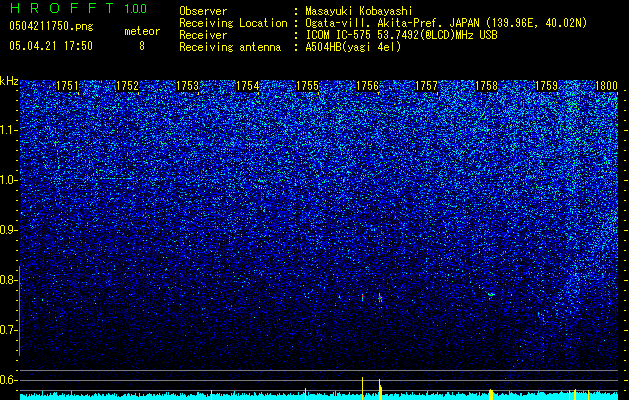This screenshot has width=629, height=400.
Task: Click the 1753 time marker
Action: [x=187, y=86]
